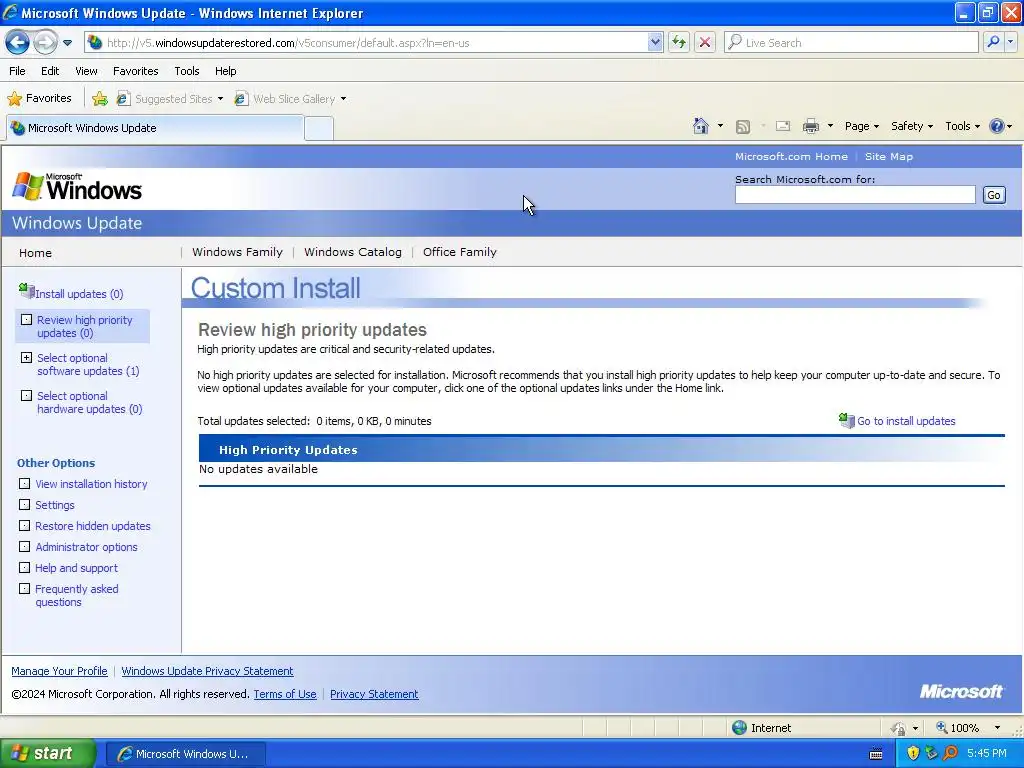Click the Search Microsoft.com text field
This screenshot has width=1024, height=768.
(x=855, y=195)
